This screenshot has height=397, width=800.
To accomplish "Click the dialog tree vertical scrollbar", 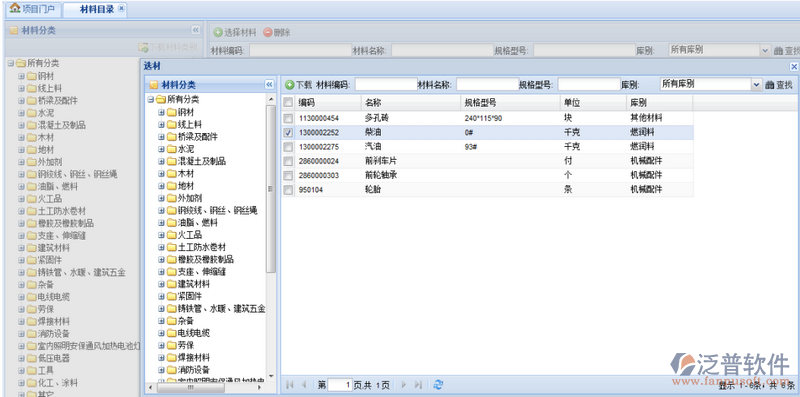I will pos(271,189).
